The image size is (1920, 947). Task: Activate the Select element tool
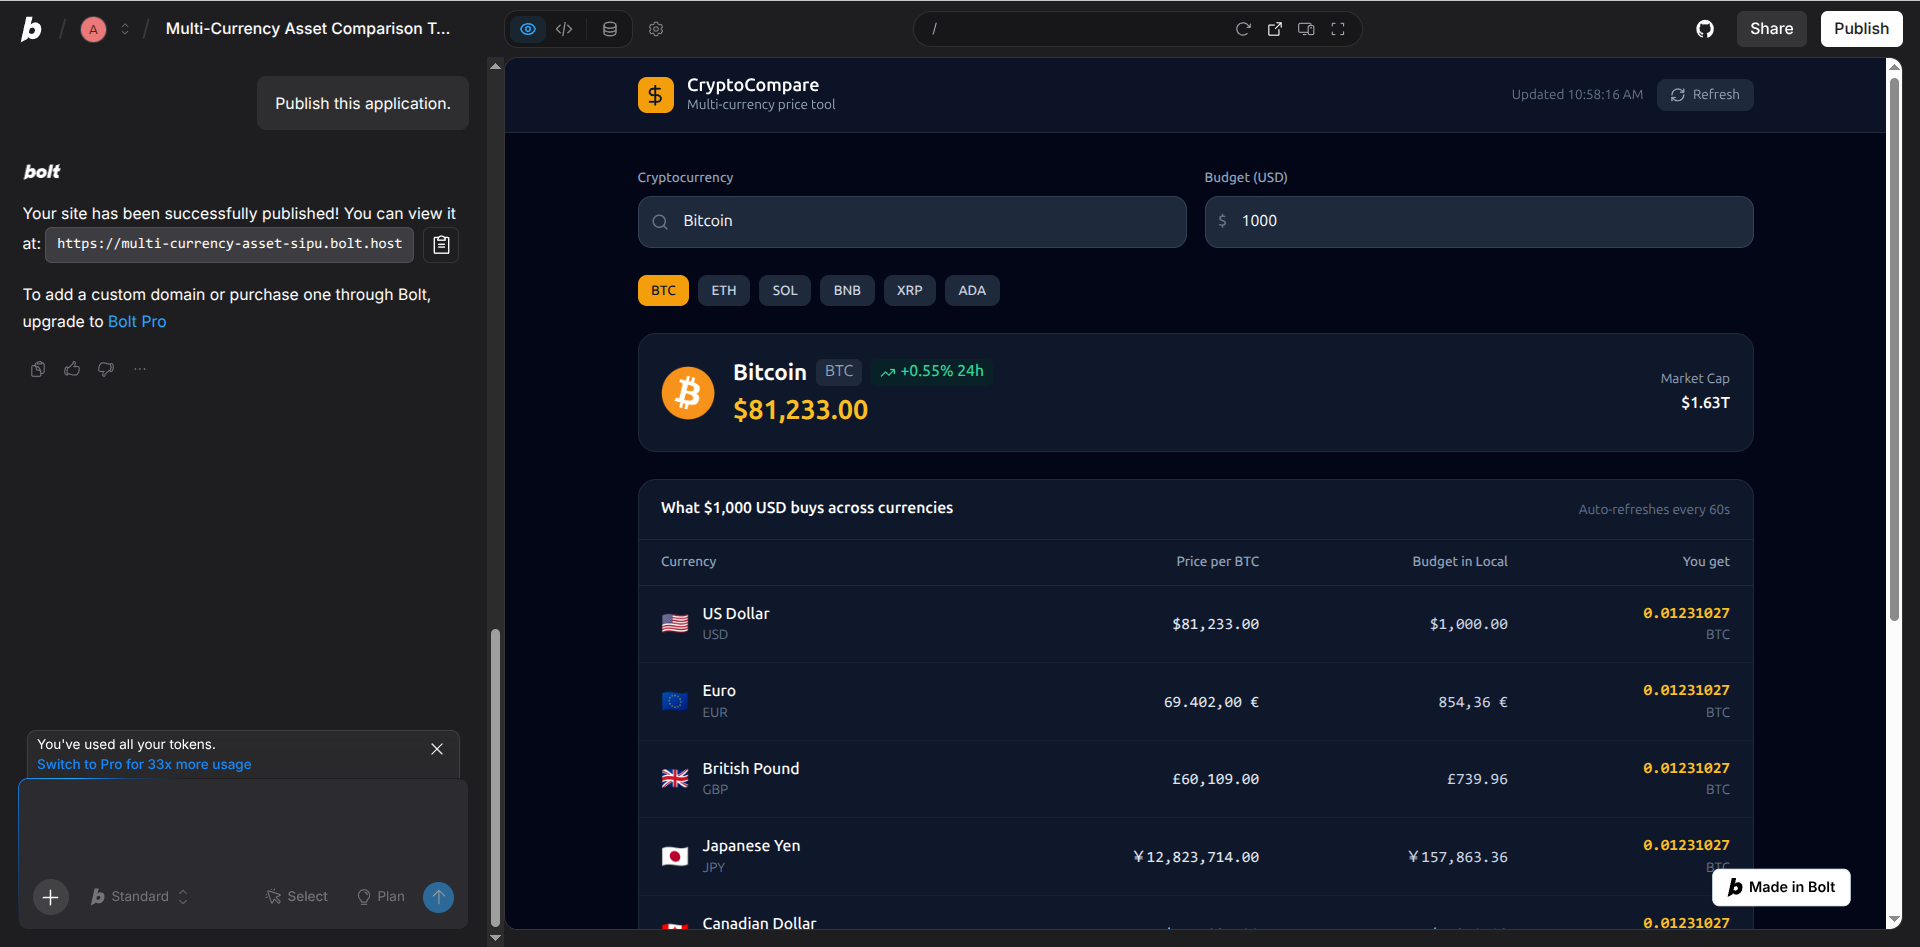click(297, 897)
